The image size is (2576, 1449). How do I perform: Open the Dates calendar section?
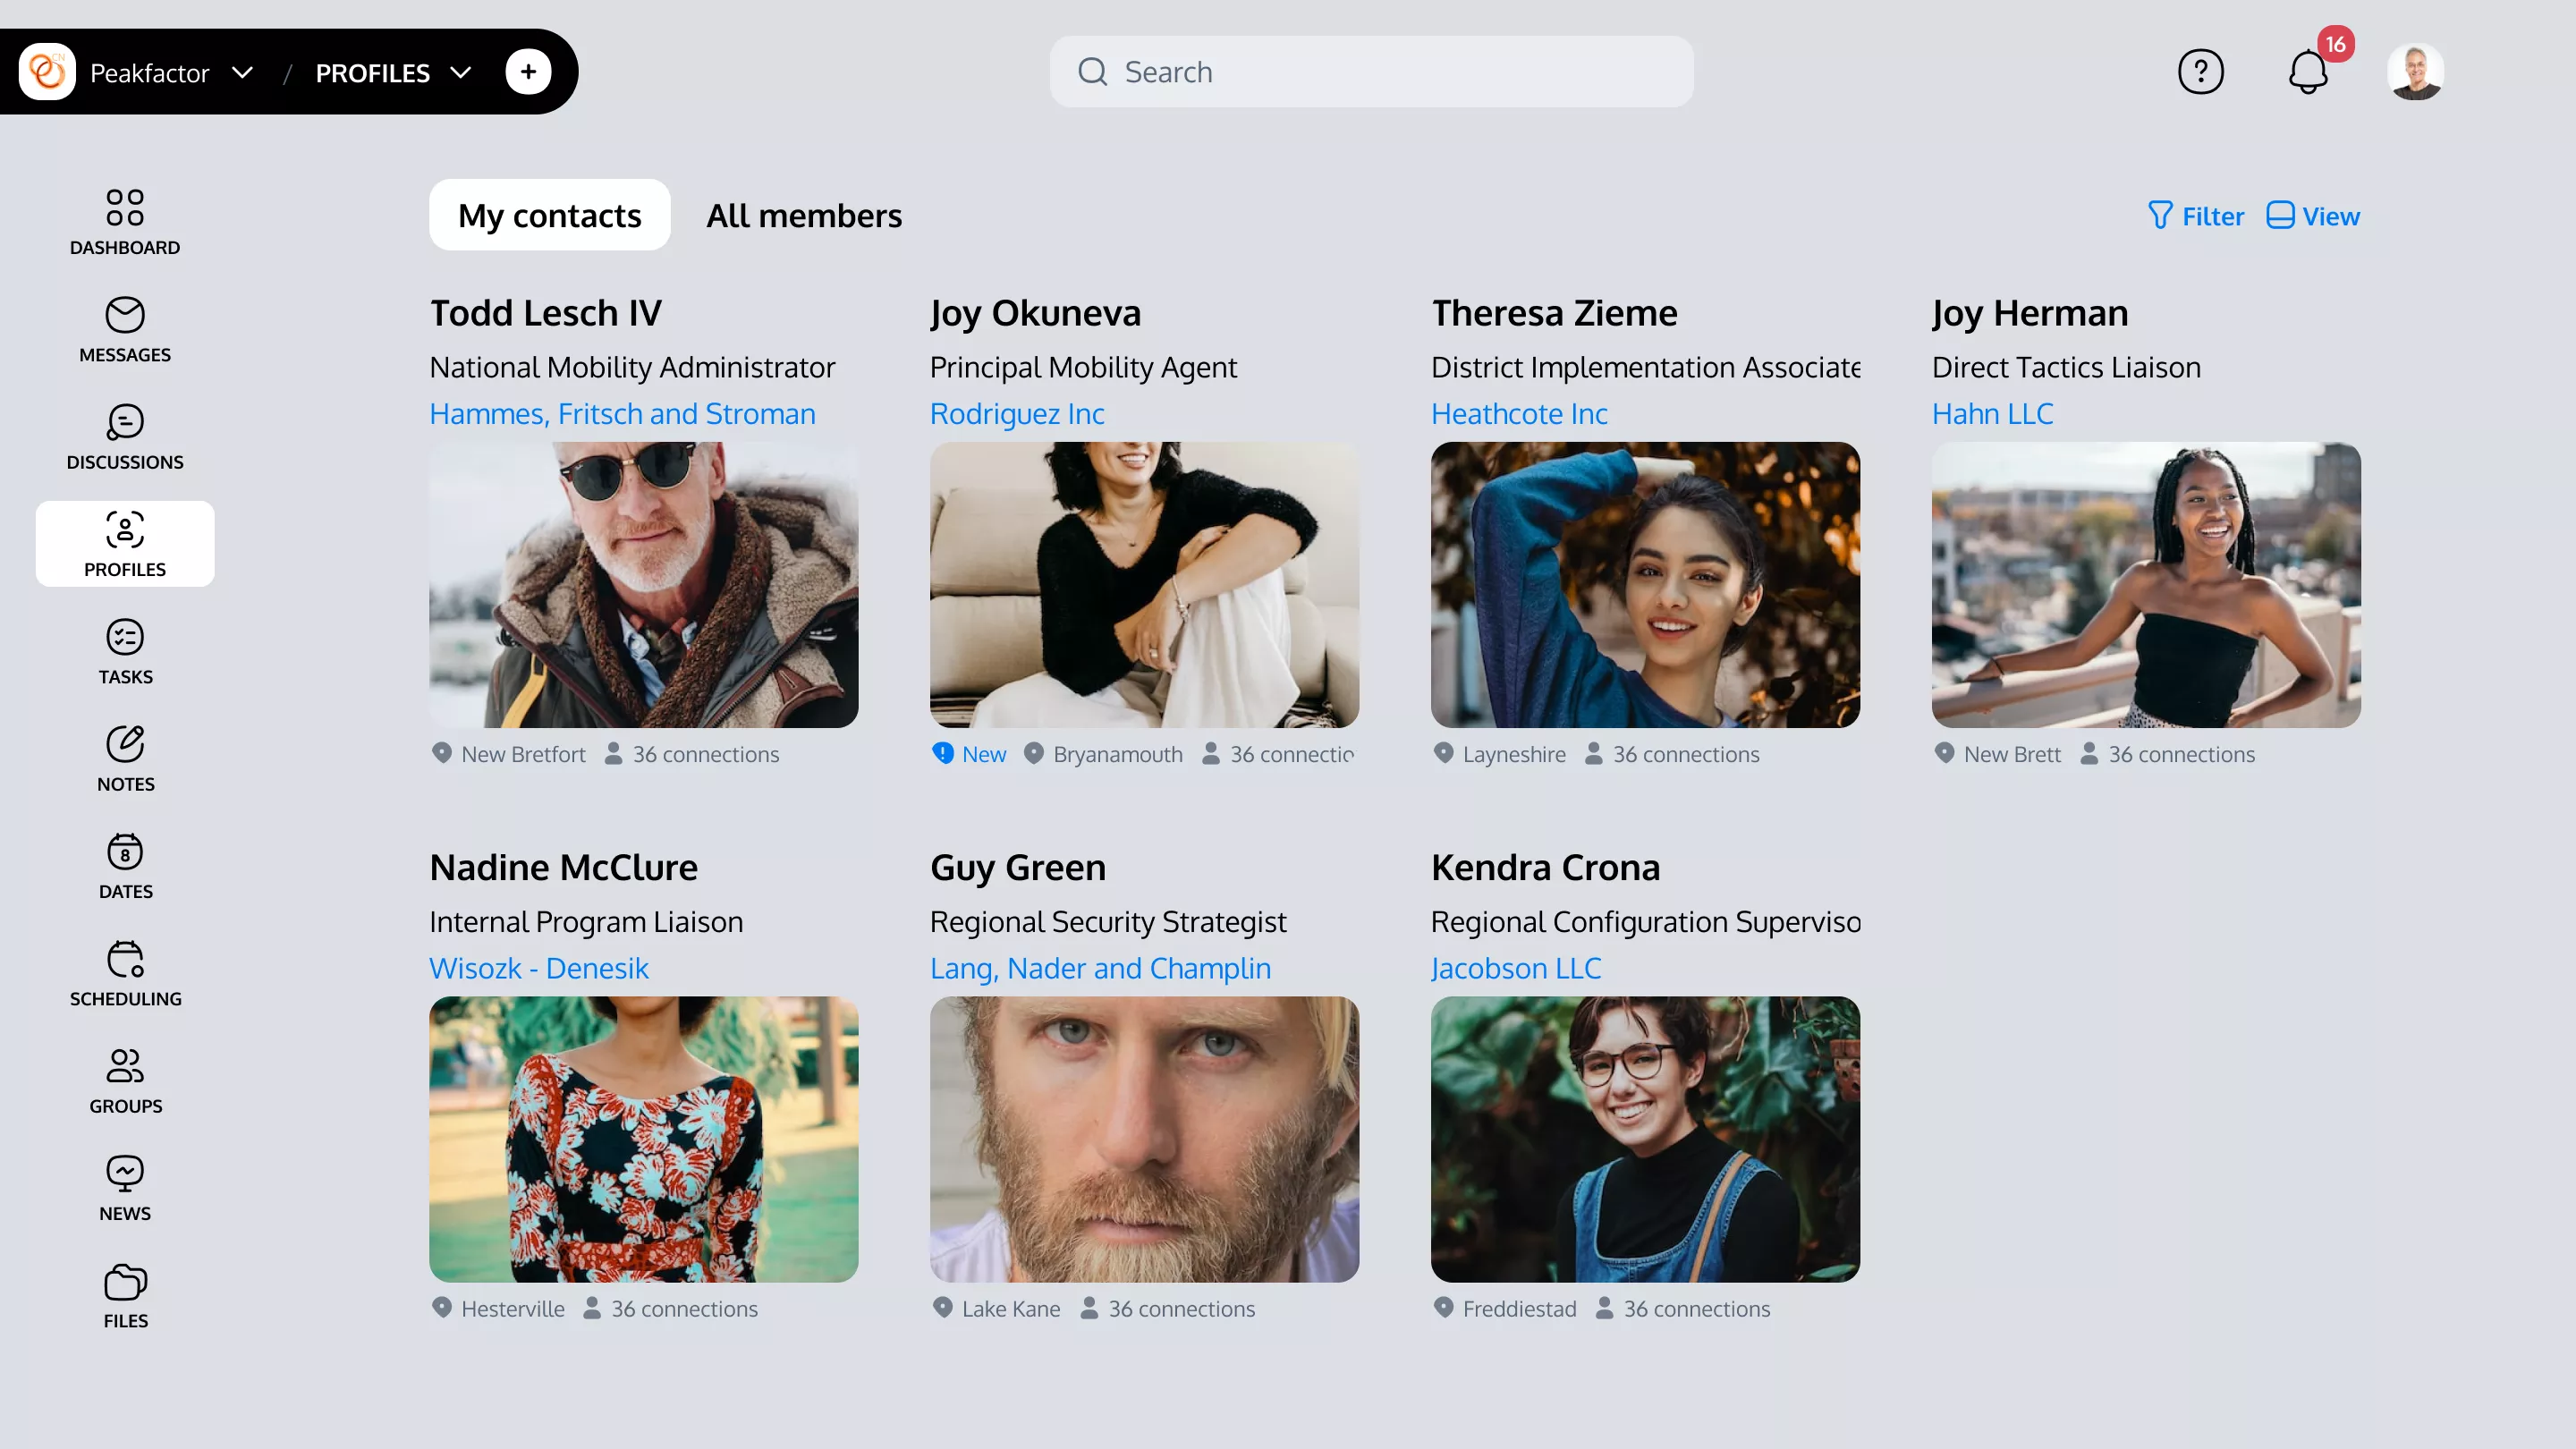point(124,865)
